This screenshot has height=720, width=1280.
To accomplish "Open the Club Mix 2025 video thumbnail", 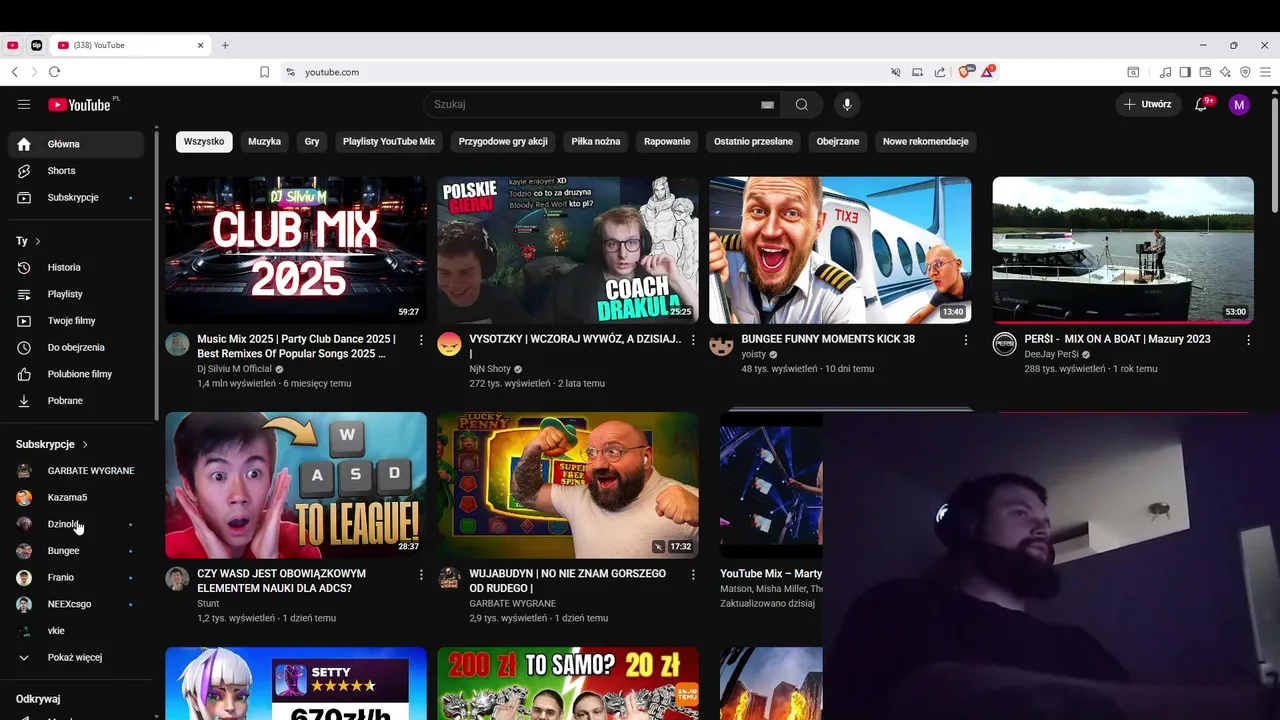I will [296, 250].
